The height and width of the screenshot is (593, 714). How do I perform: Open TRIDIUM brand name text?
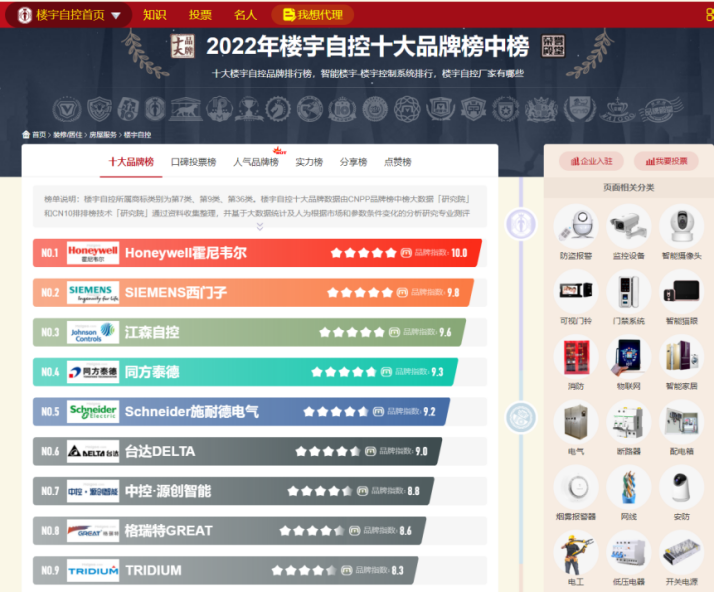pos(153,571)
